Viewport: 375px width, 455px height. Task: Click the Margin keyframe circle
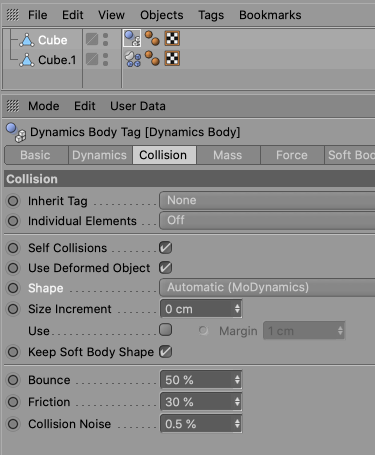[x=203, y=331]
